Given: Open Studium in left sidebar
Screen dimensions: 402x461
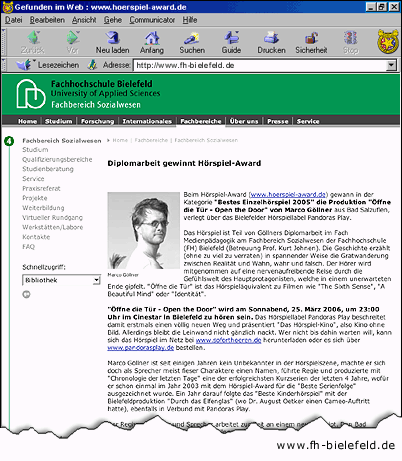Looking at the screenshot, I should point(35,150).
